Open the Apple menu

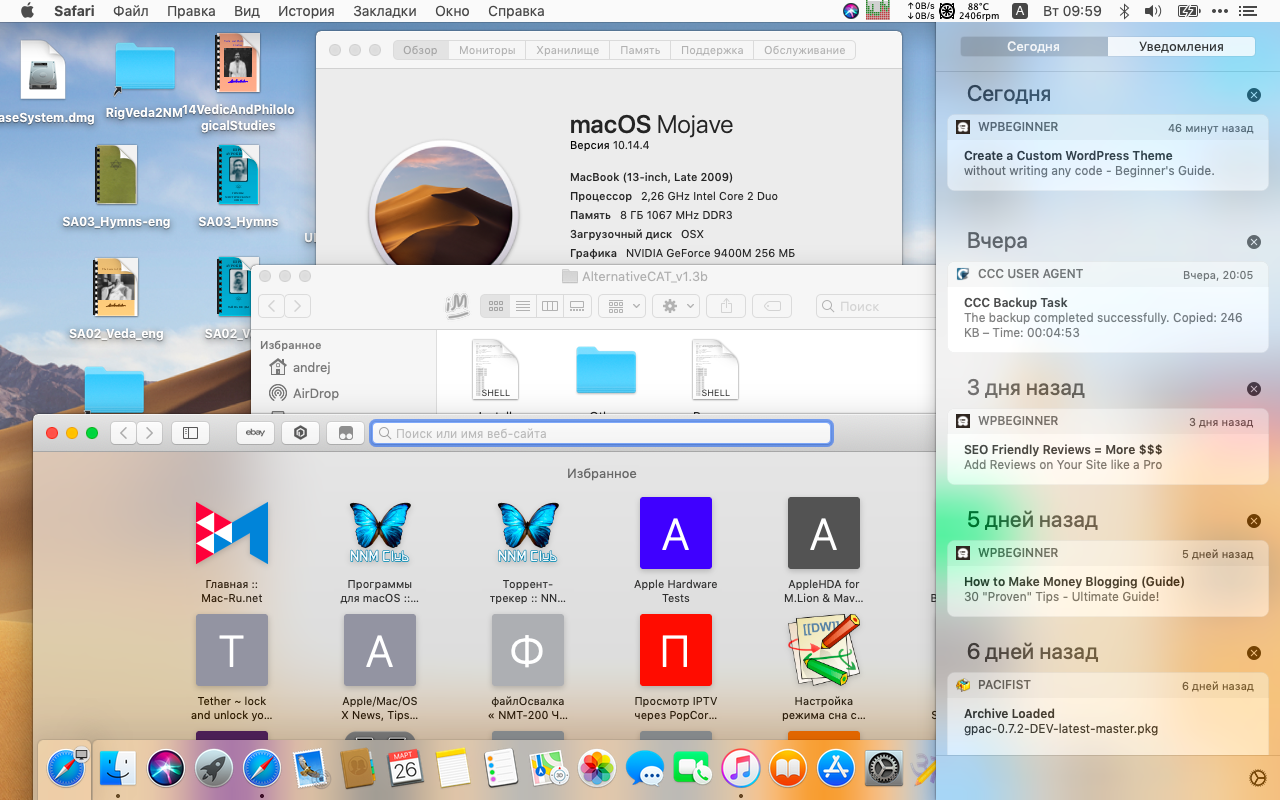[x=27, y=11]
